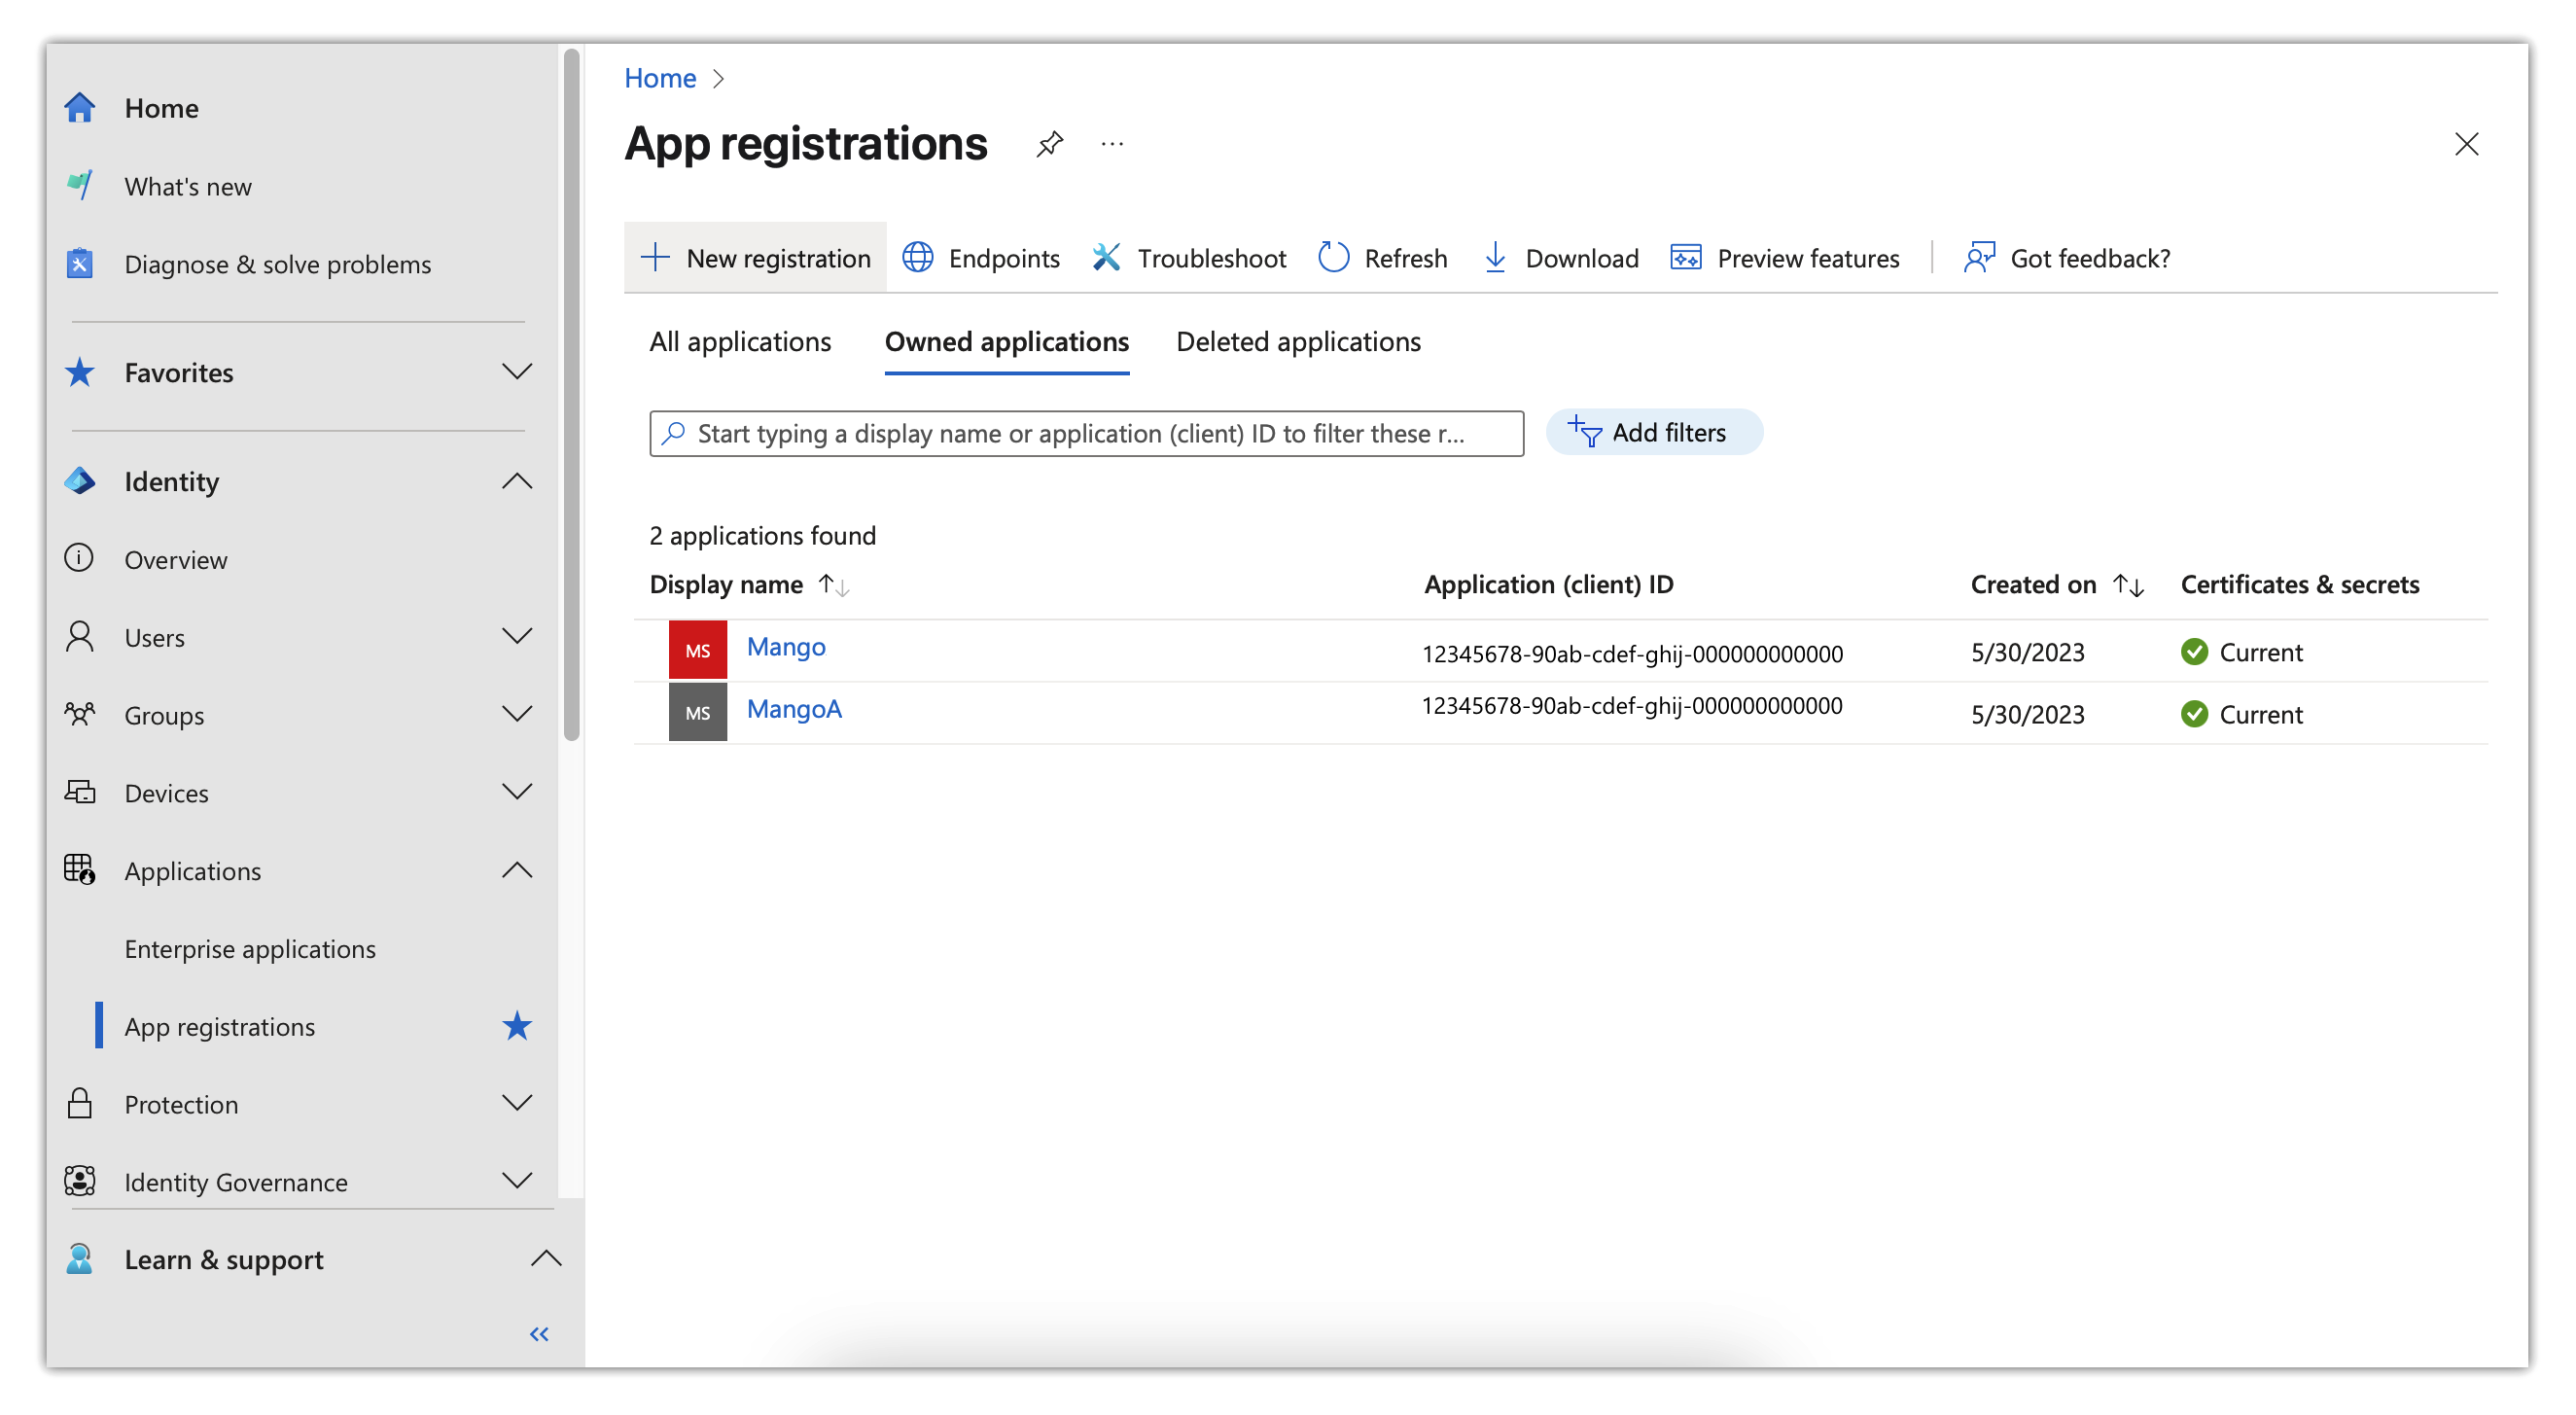
Task: Expand the Users section
Action: click(x=517, y=636)
